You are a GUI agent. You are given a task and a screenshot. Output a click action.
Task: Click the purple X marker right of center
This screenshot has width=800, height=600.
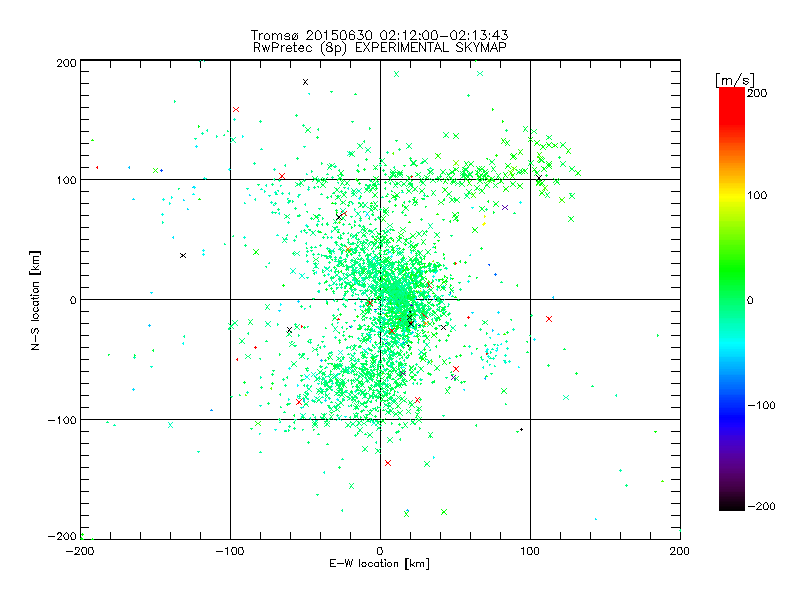pos(505,207)
